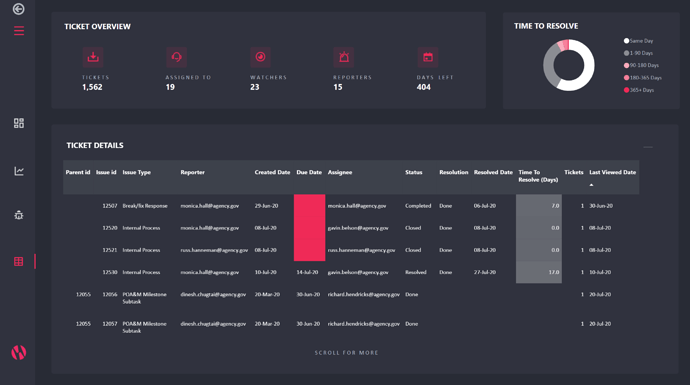The height and width of the screenshot is (385, 690).
Task: Click the Watchers eye icon
Action: tap(261, 57)
